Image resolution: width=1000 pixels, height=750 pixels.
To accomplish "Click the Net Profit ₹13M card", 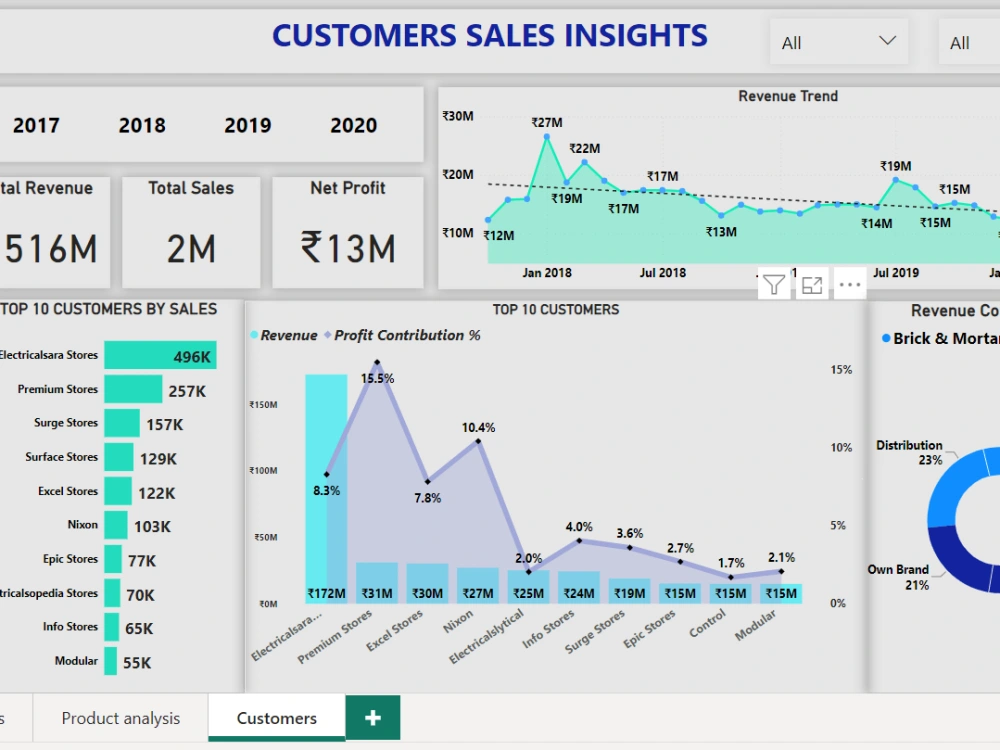I will [x=347, y=231].
